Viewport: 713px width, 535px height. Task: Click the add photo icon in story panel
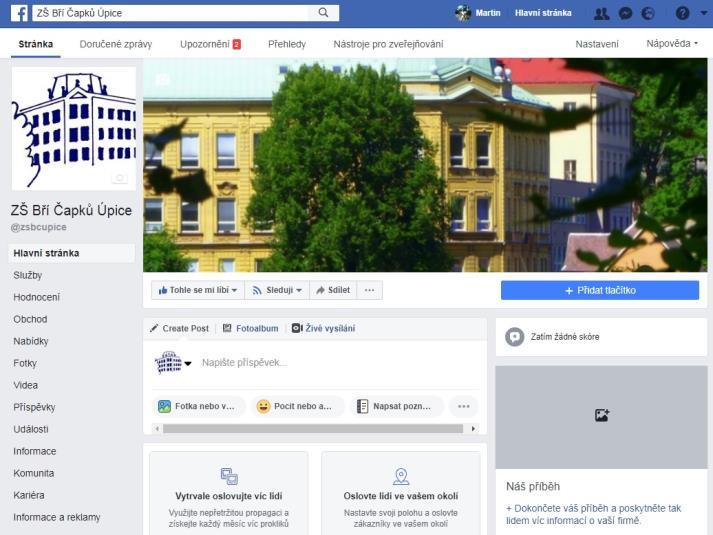tap(602, 415)
